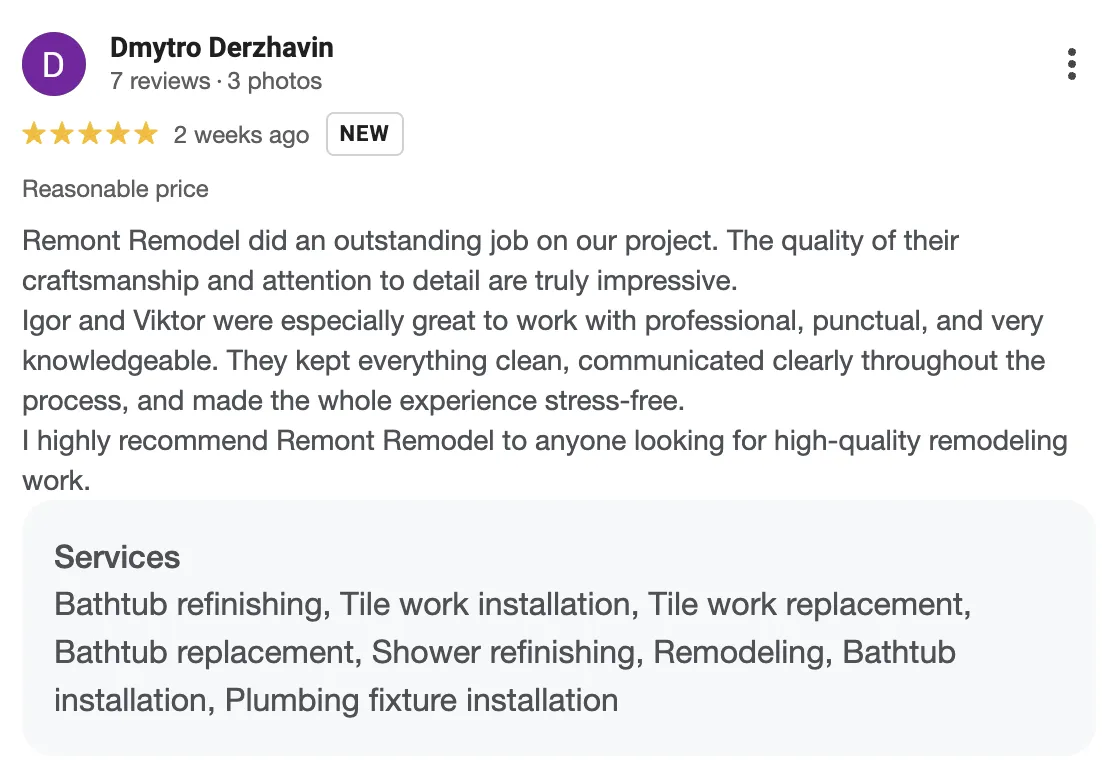Click the "3 photos" count
1102x782 pixels.
point(274,81)
